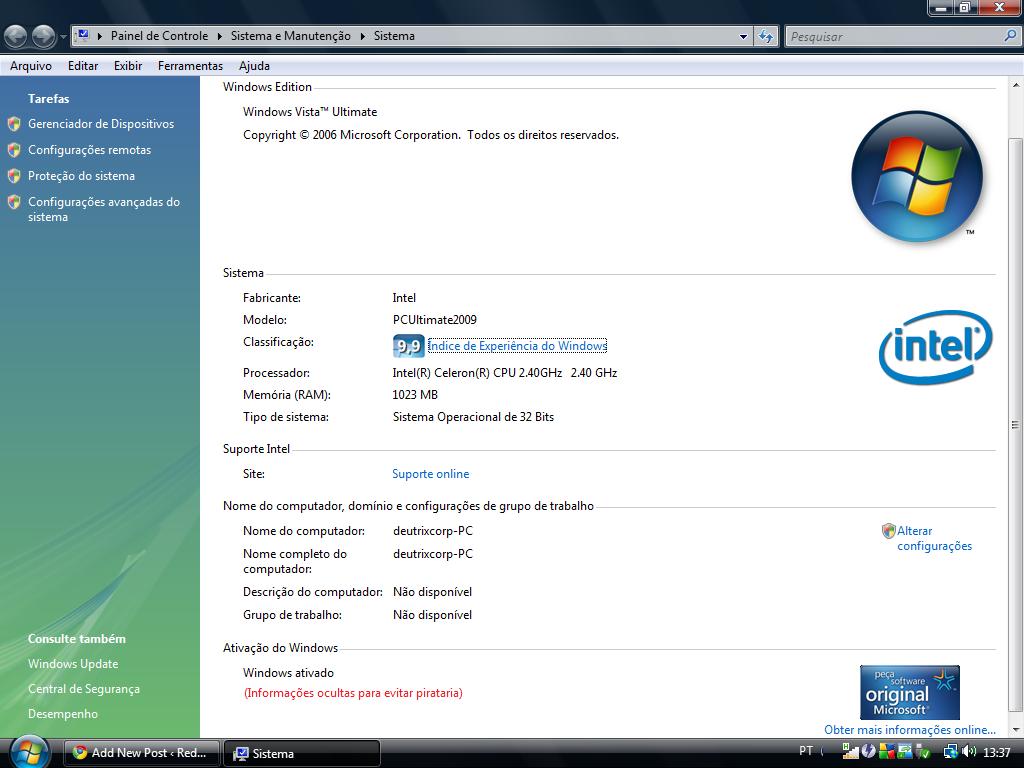This screenshot has width=1024, height=768.
Task: Click the Back navigation arrow button
Action: [16, 36]
